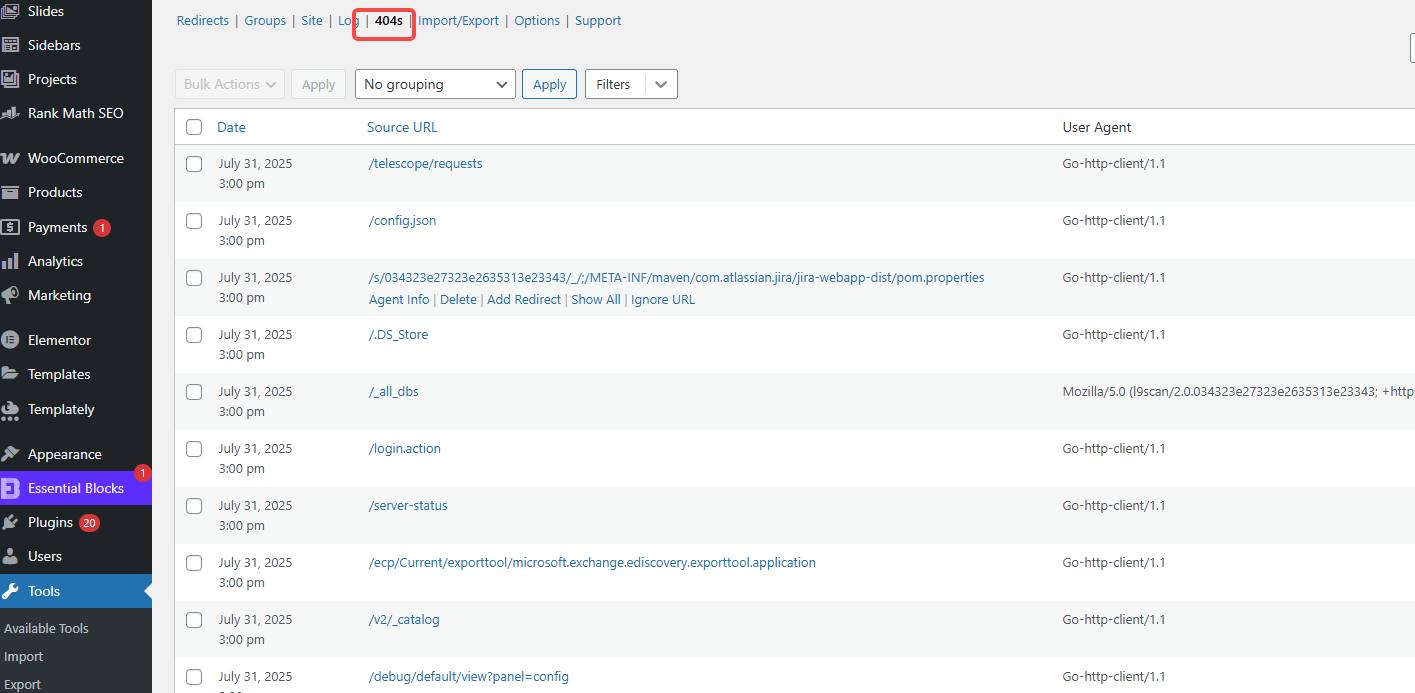Click the Essential Blocks icon
Image resolution: width=1415 pixels, height=693 pixels.
pyautogui.click(x=11, y=488)
